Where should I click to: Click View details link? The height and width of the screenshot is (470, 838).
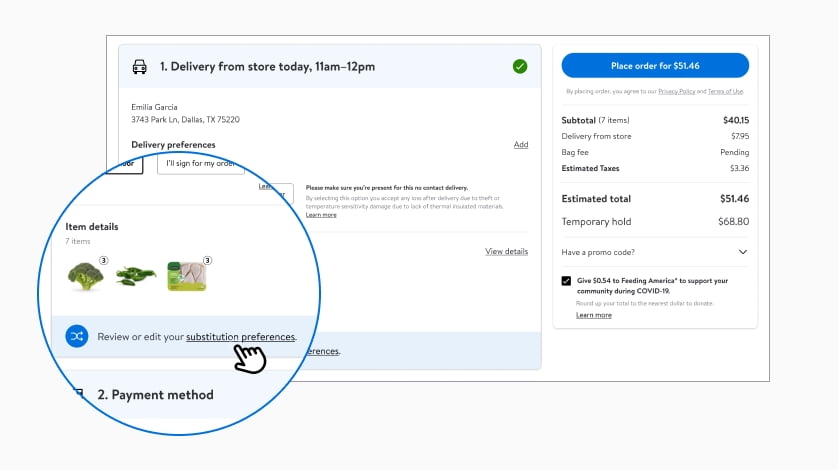pos(506,251)
